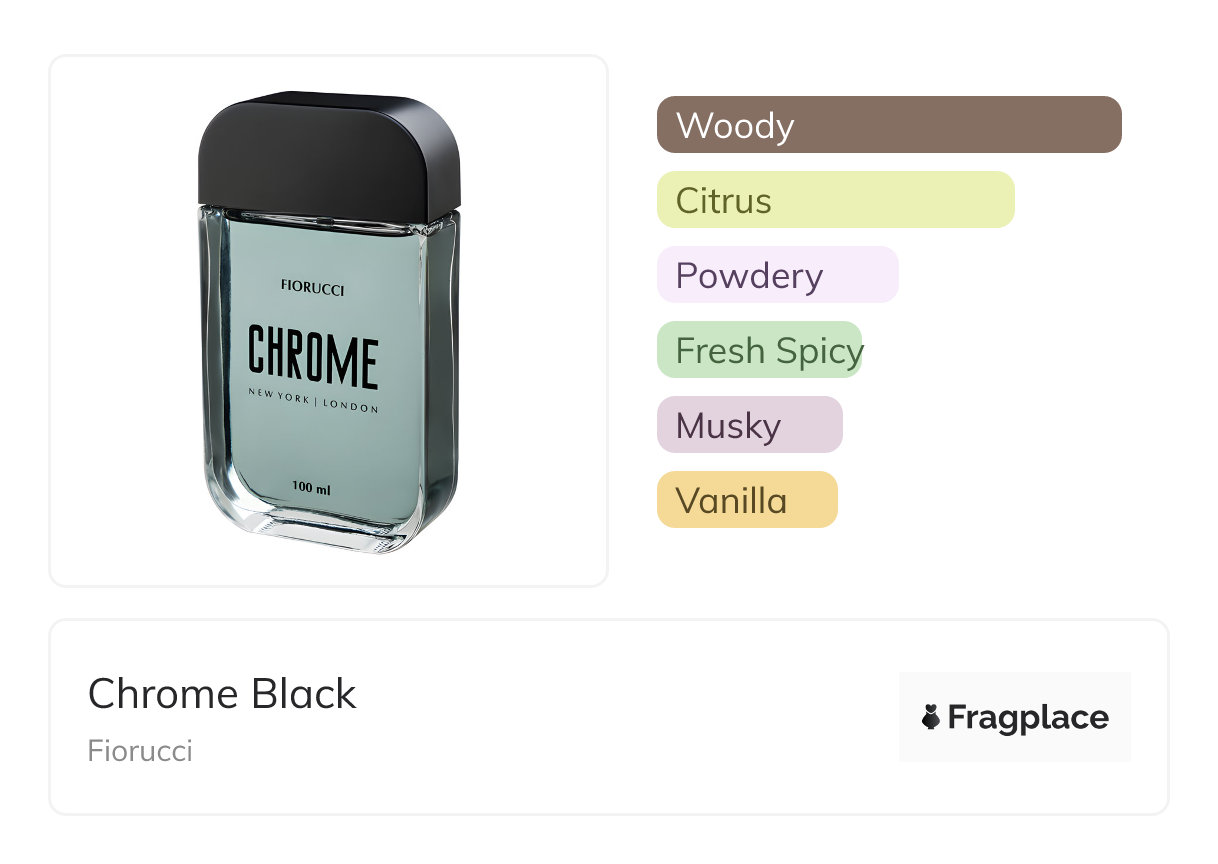The image size is (1218, 864).
Task: Click the Musky accord bar
Action: [749, 425]
